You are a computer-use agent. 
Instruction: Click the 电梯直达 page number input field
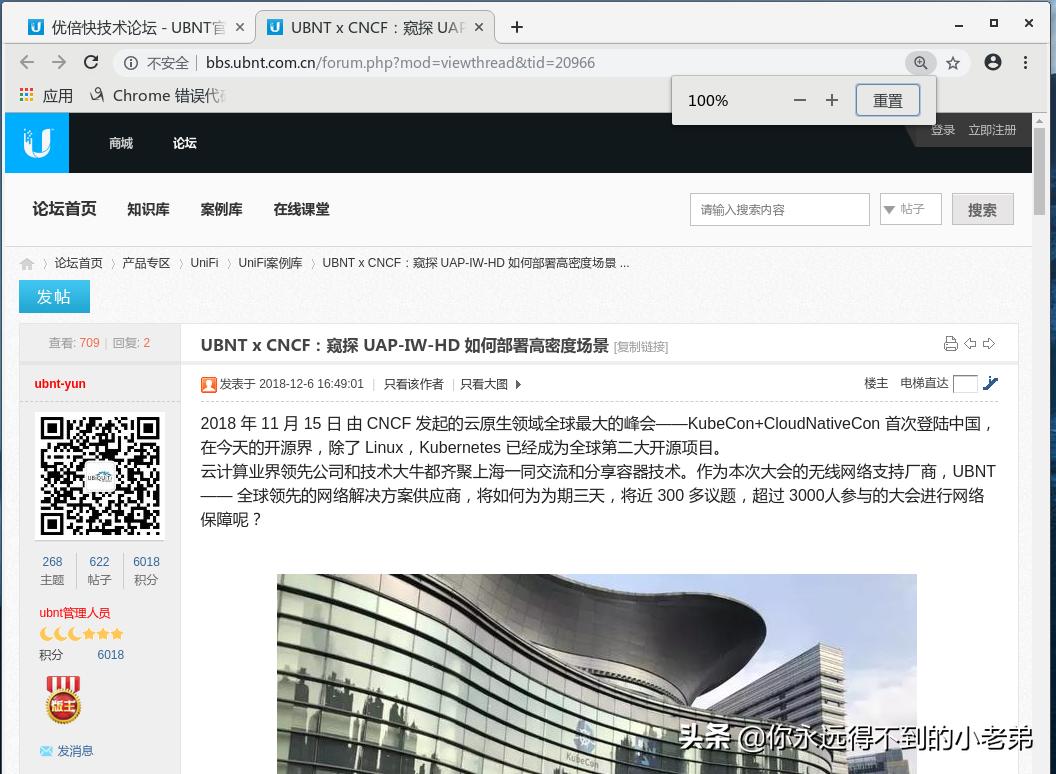click(964, 383)
